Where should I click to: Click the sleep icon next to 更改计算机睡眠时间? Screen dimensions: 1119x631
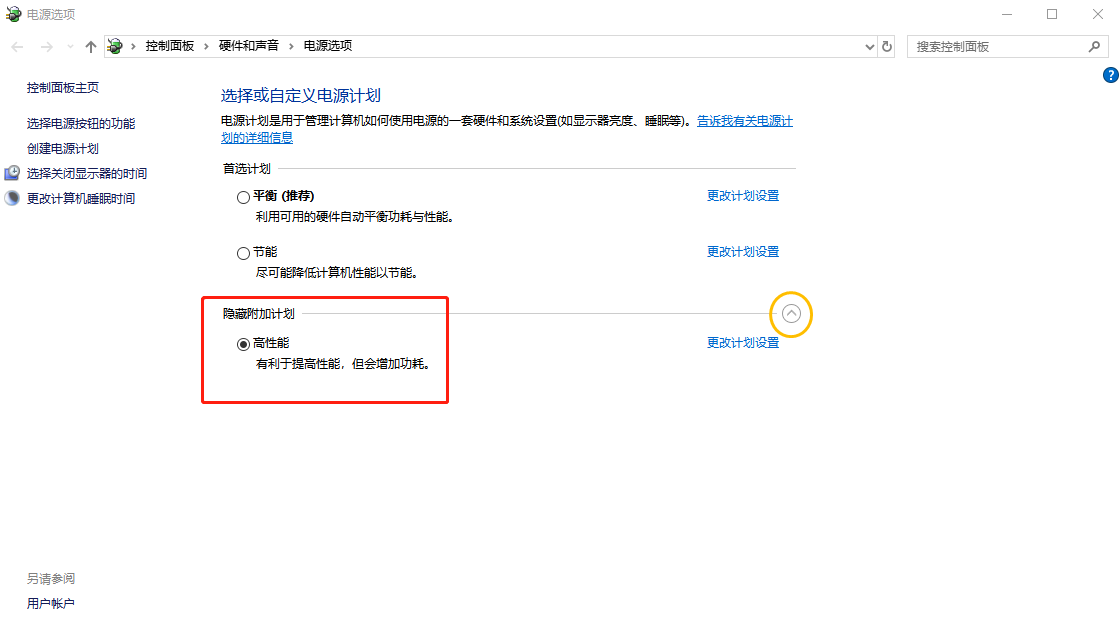(11, 197)
